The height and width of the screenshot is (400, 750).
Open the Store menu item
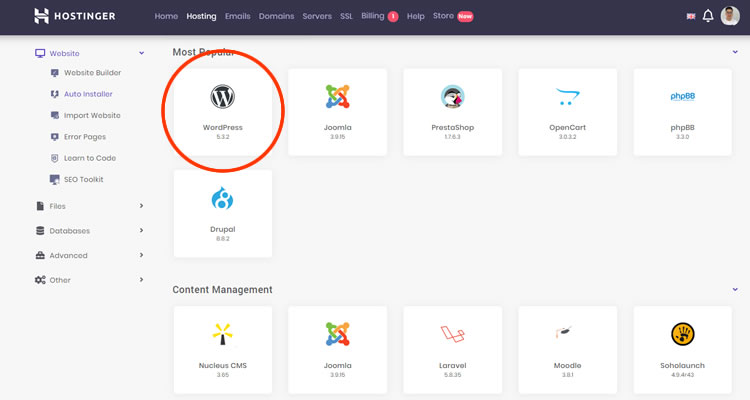[x=443, y=16]
